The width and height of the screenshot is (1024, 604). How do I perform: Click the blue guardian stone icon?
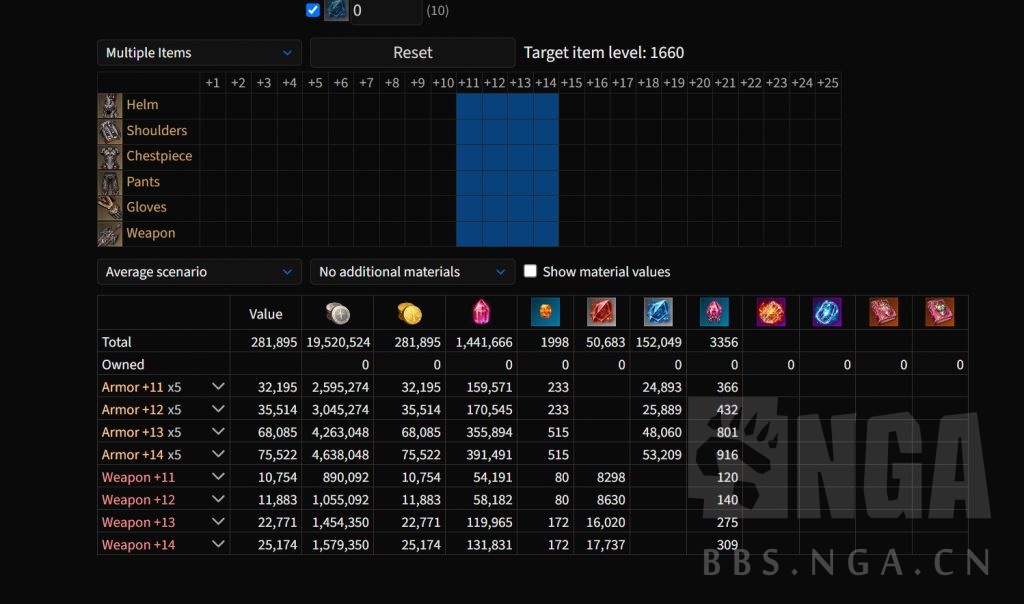coord(657,313)
